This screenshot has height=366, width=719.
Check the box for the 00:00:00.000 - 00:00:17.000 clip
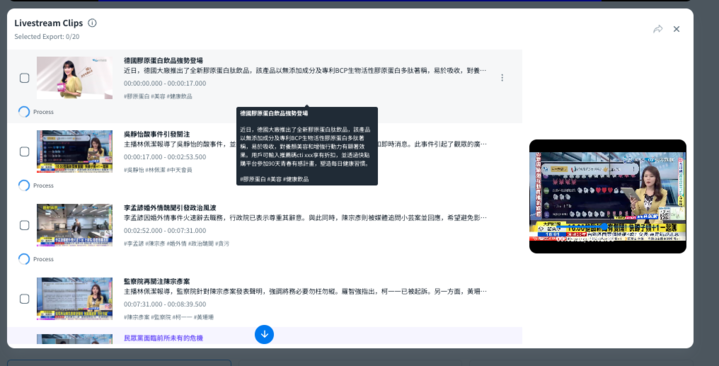24,78
